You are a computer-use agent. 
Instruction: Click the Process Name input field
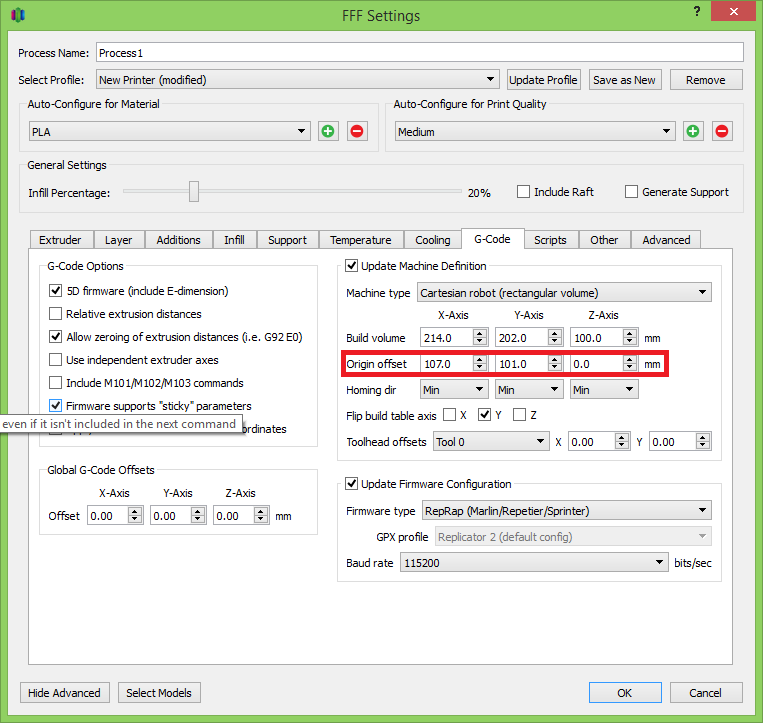(x=419, y=53)
